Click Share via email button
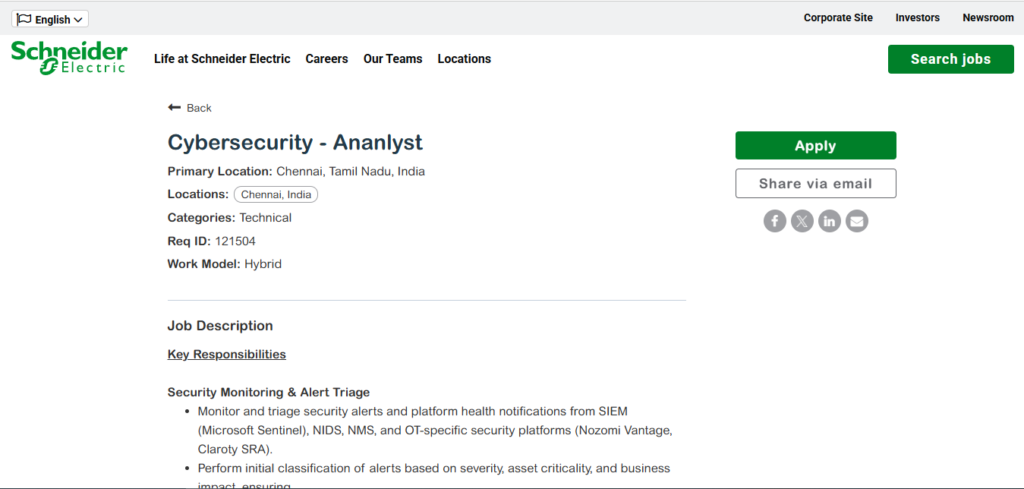Screen dimensions: 1024x489 (816, 183)
